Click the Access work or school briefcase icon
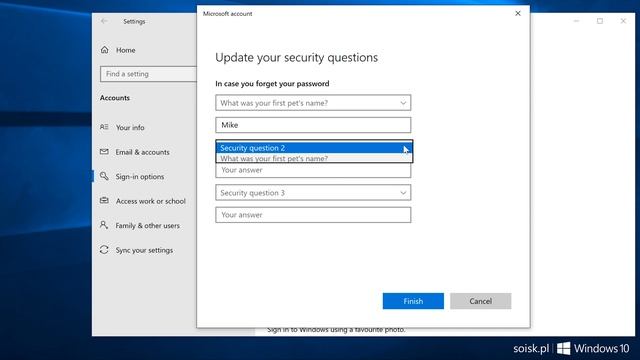 (x=104, y=200)
